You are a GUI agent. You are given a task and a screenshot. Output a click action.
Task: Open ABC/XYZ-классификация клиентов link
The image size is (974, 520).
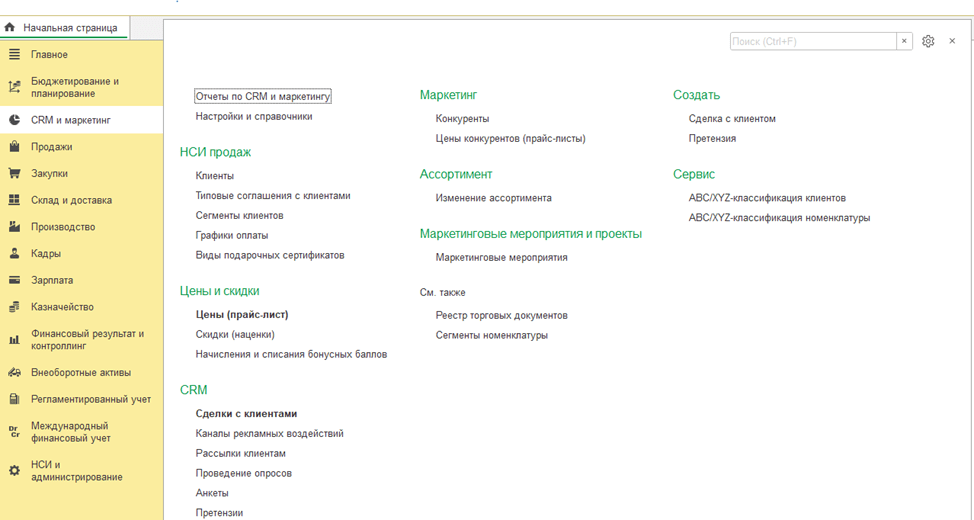[766, 198]
